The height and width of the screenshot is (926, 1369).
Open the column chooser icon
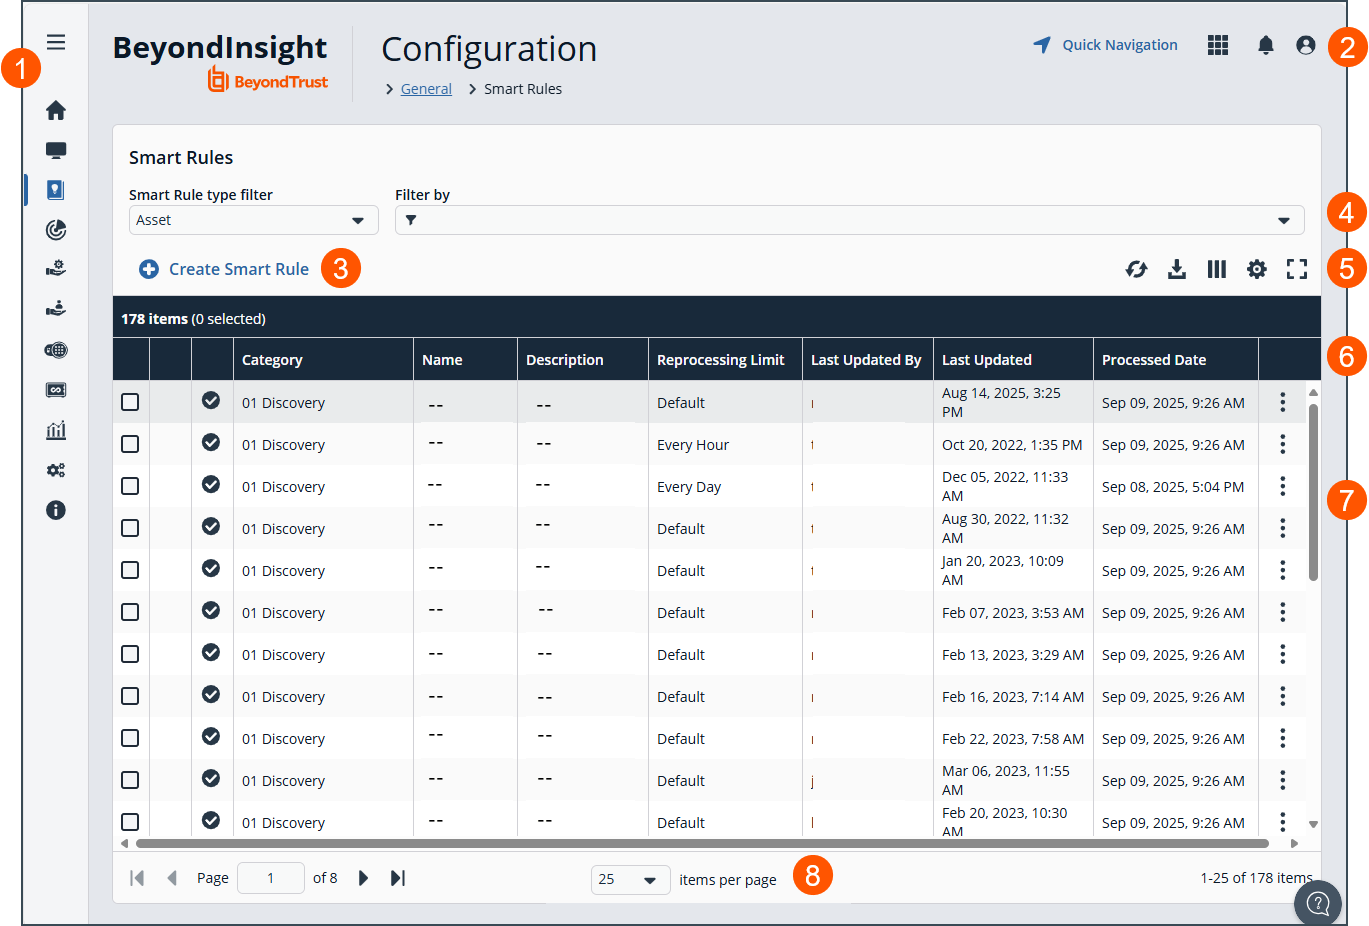(x=1217, y=269)
